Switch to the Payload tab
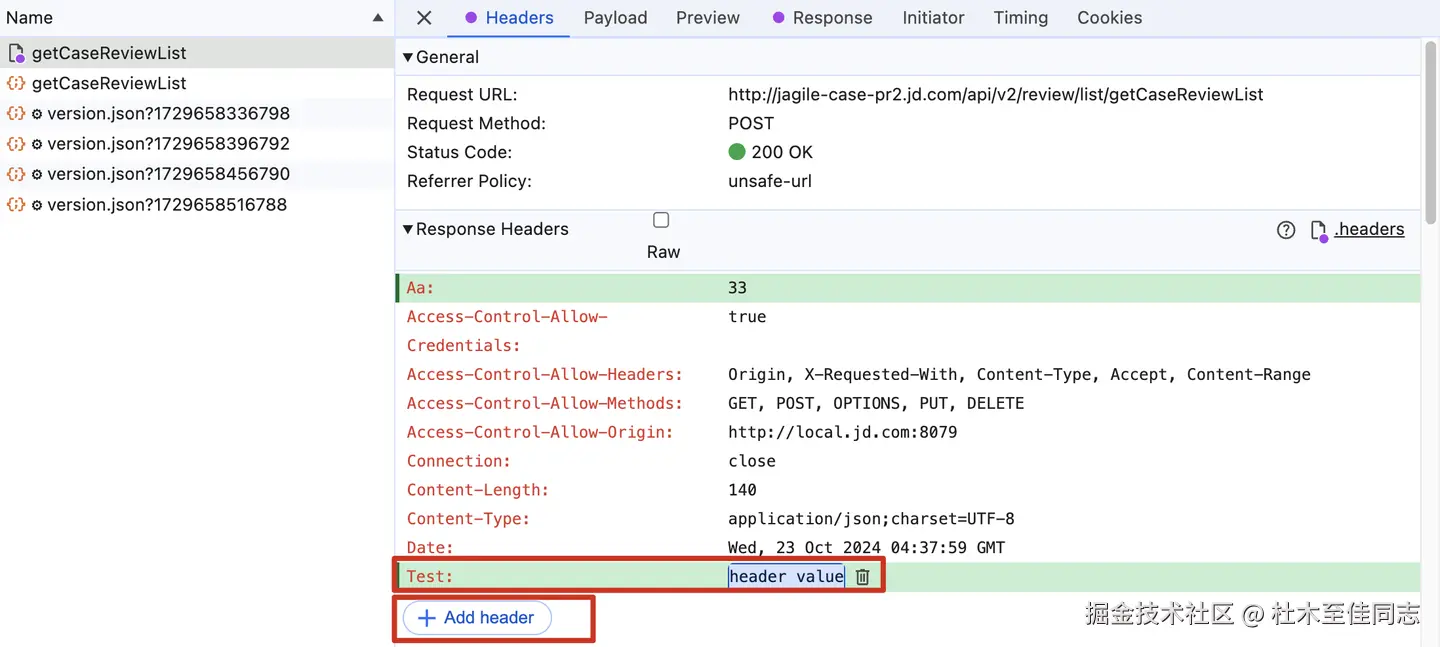 [615, 18]
